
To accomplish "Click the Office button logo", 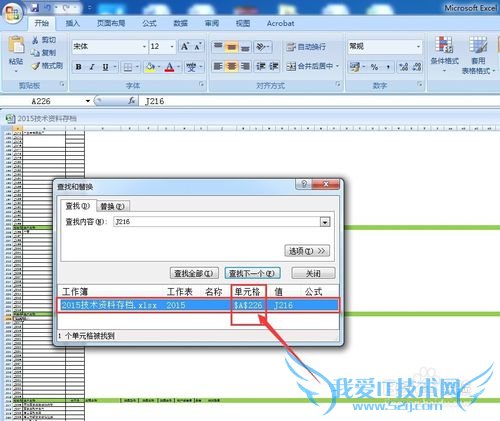I will pos(12,14).
